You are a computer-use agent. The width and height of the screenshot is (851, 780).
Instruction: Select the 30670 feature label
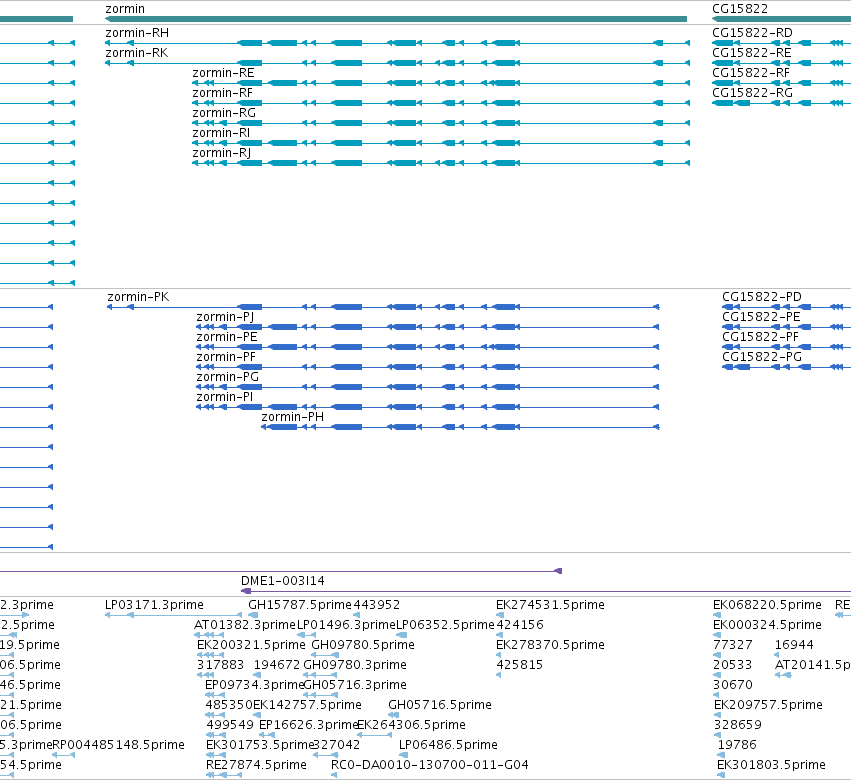[x=733, y=685]
